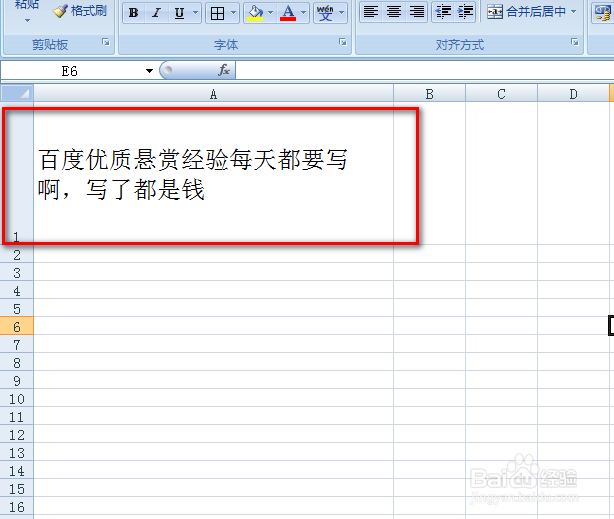
Task: Apply the yellow fill color bucket
Action: coord(255,13)
